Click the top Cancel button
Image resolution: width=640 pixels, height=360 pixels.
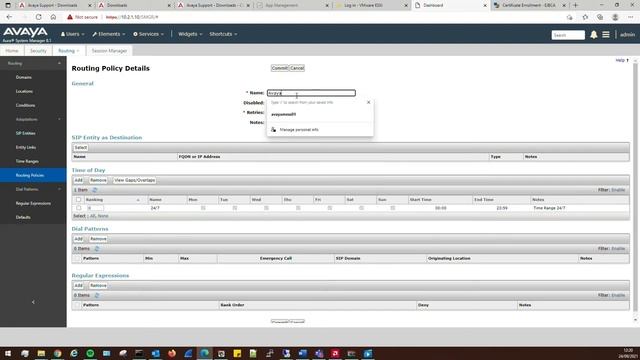point(297,68)
